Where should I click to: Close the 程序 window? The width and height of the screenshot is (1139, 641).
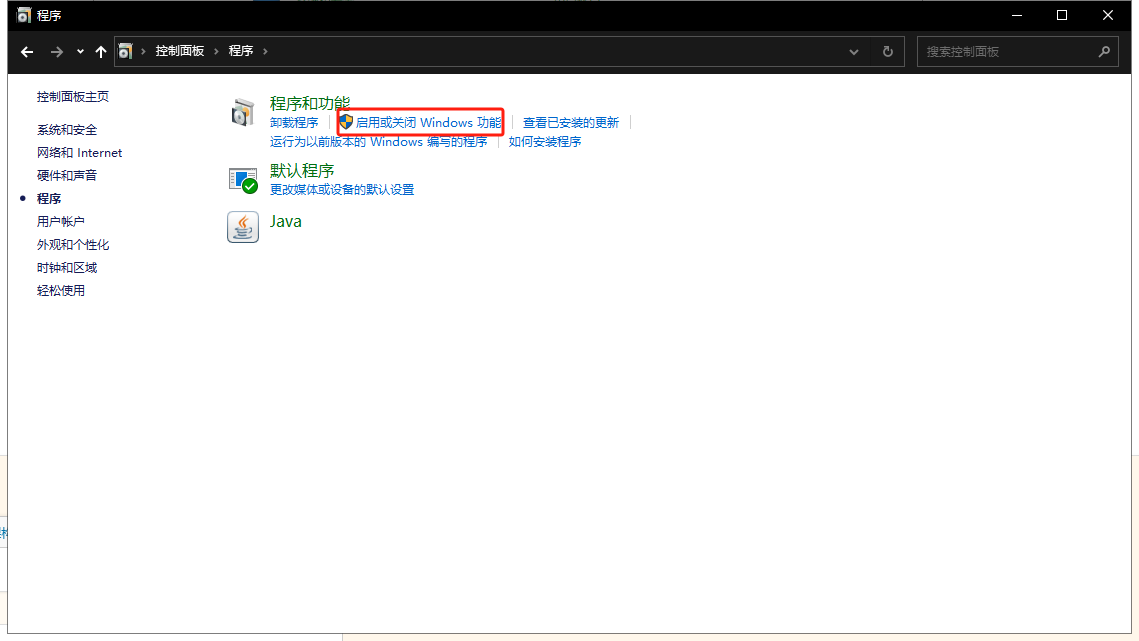(x=1108, y=15)
